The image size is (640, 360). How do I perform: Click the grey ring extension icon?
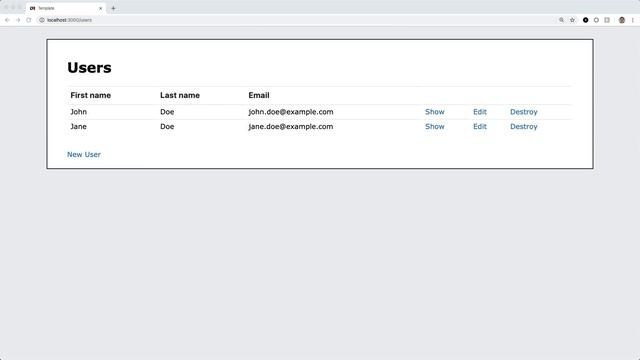(x=596, y=20)
